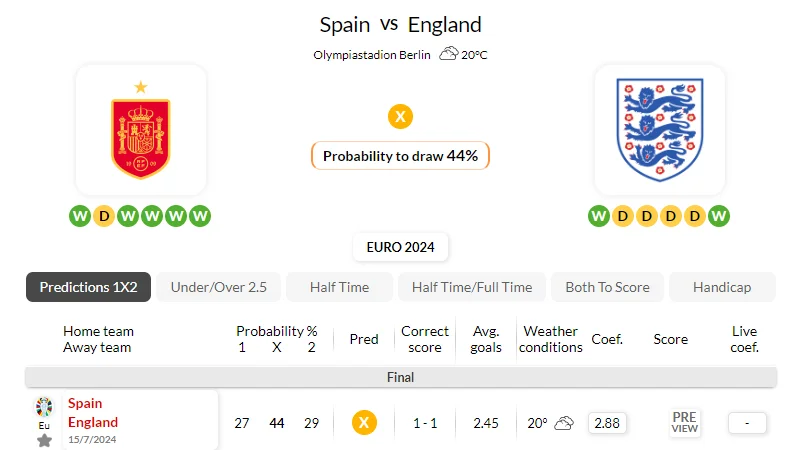Open the PRE VIEW match link
Screen dimensions: 800x450
684,422
